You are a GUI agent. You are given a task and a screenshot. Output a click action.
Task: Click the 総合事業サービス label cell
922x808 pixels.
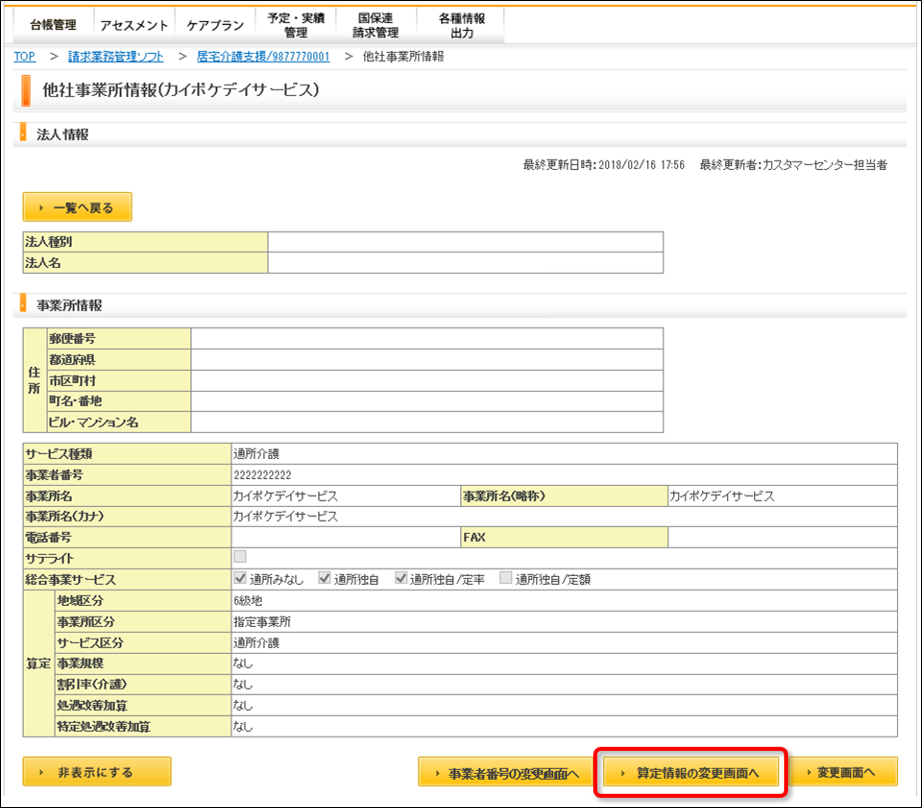pos(127,579)
